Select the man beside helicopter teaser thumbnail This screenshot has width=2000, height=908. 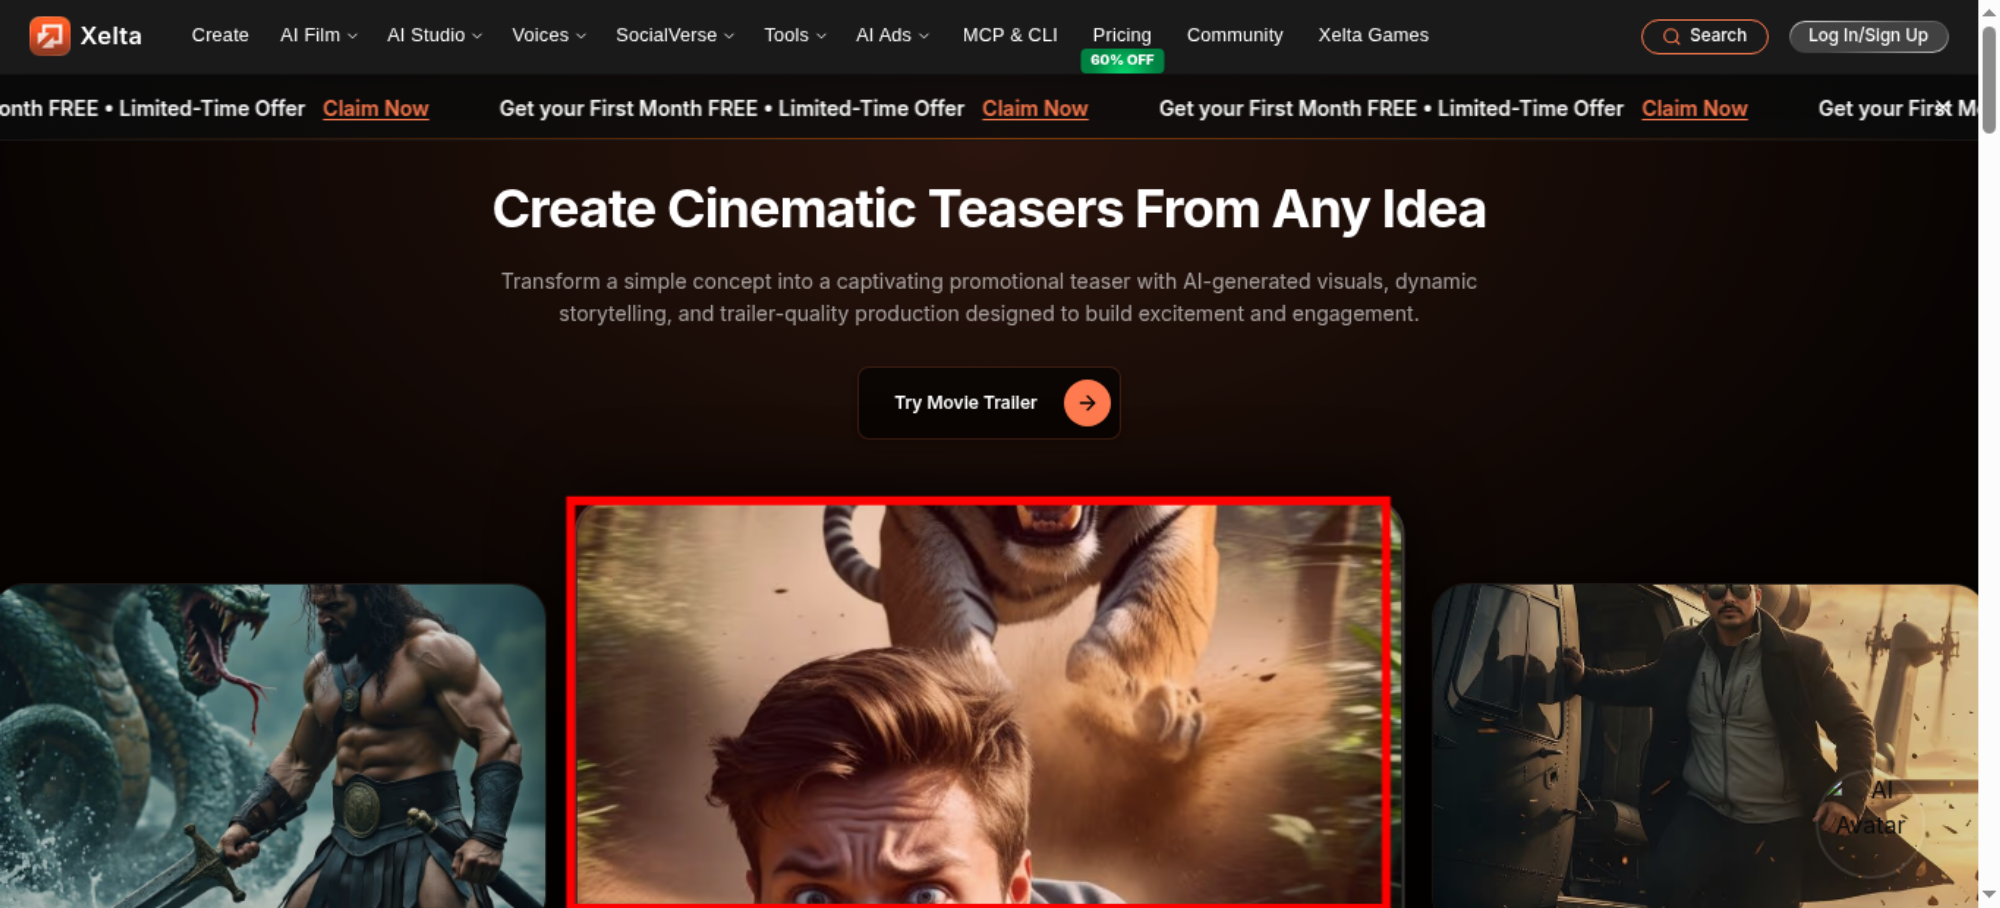pos(1704,746)
